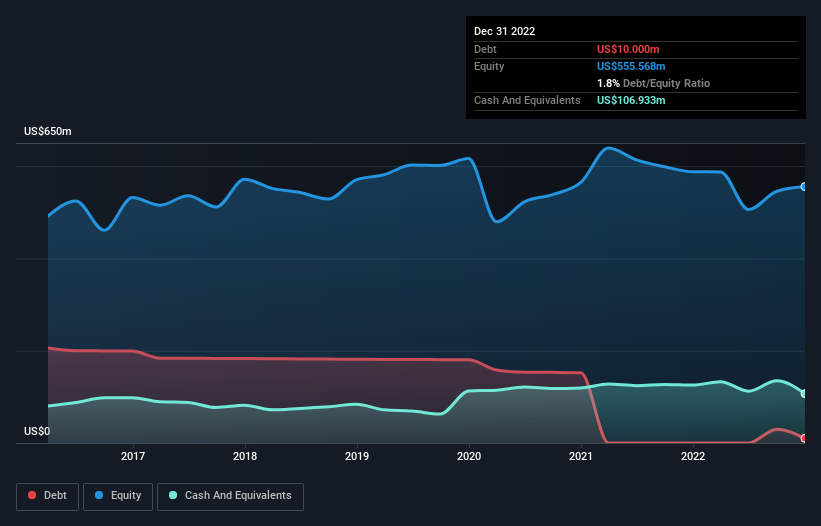Click the 2019 x-axis label
821x526 pixels.
[x=357, y=456]
